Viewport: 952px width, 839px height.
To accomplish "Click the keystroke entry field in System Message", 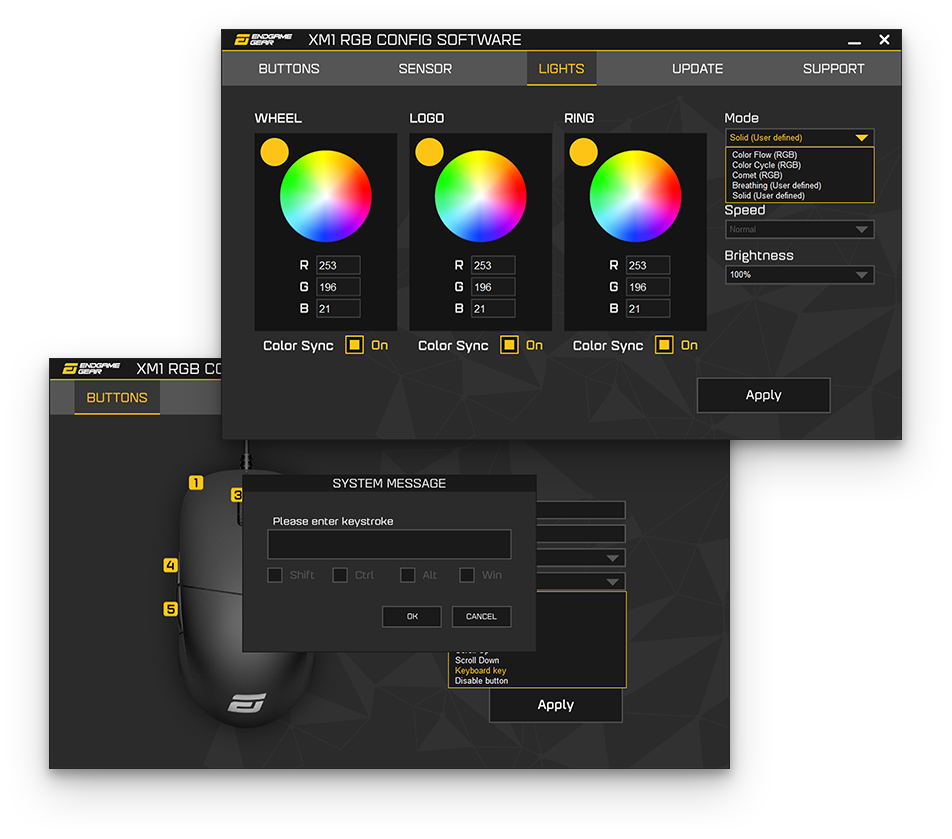I will (389, 545).
